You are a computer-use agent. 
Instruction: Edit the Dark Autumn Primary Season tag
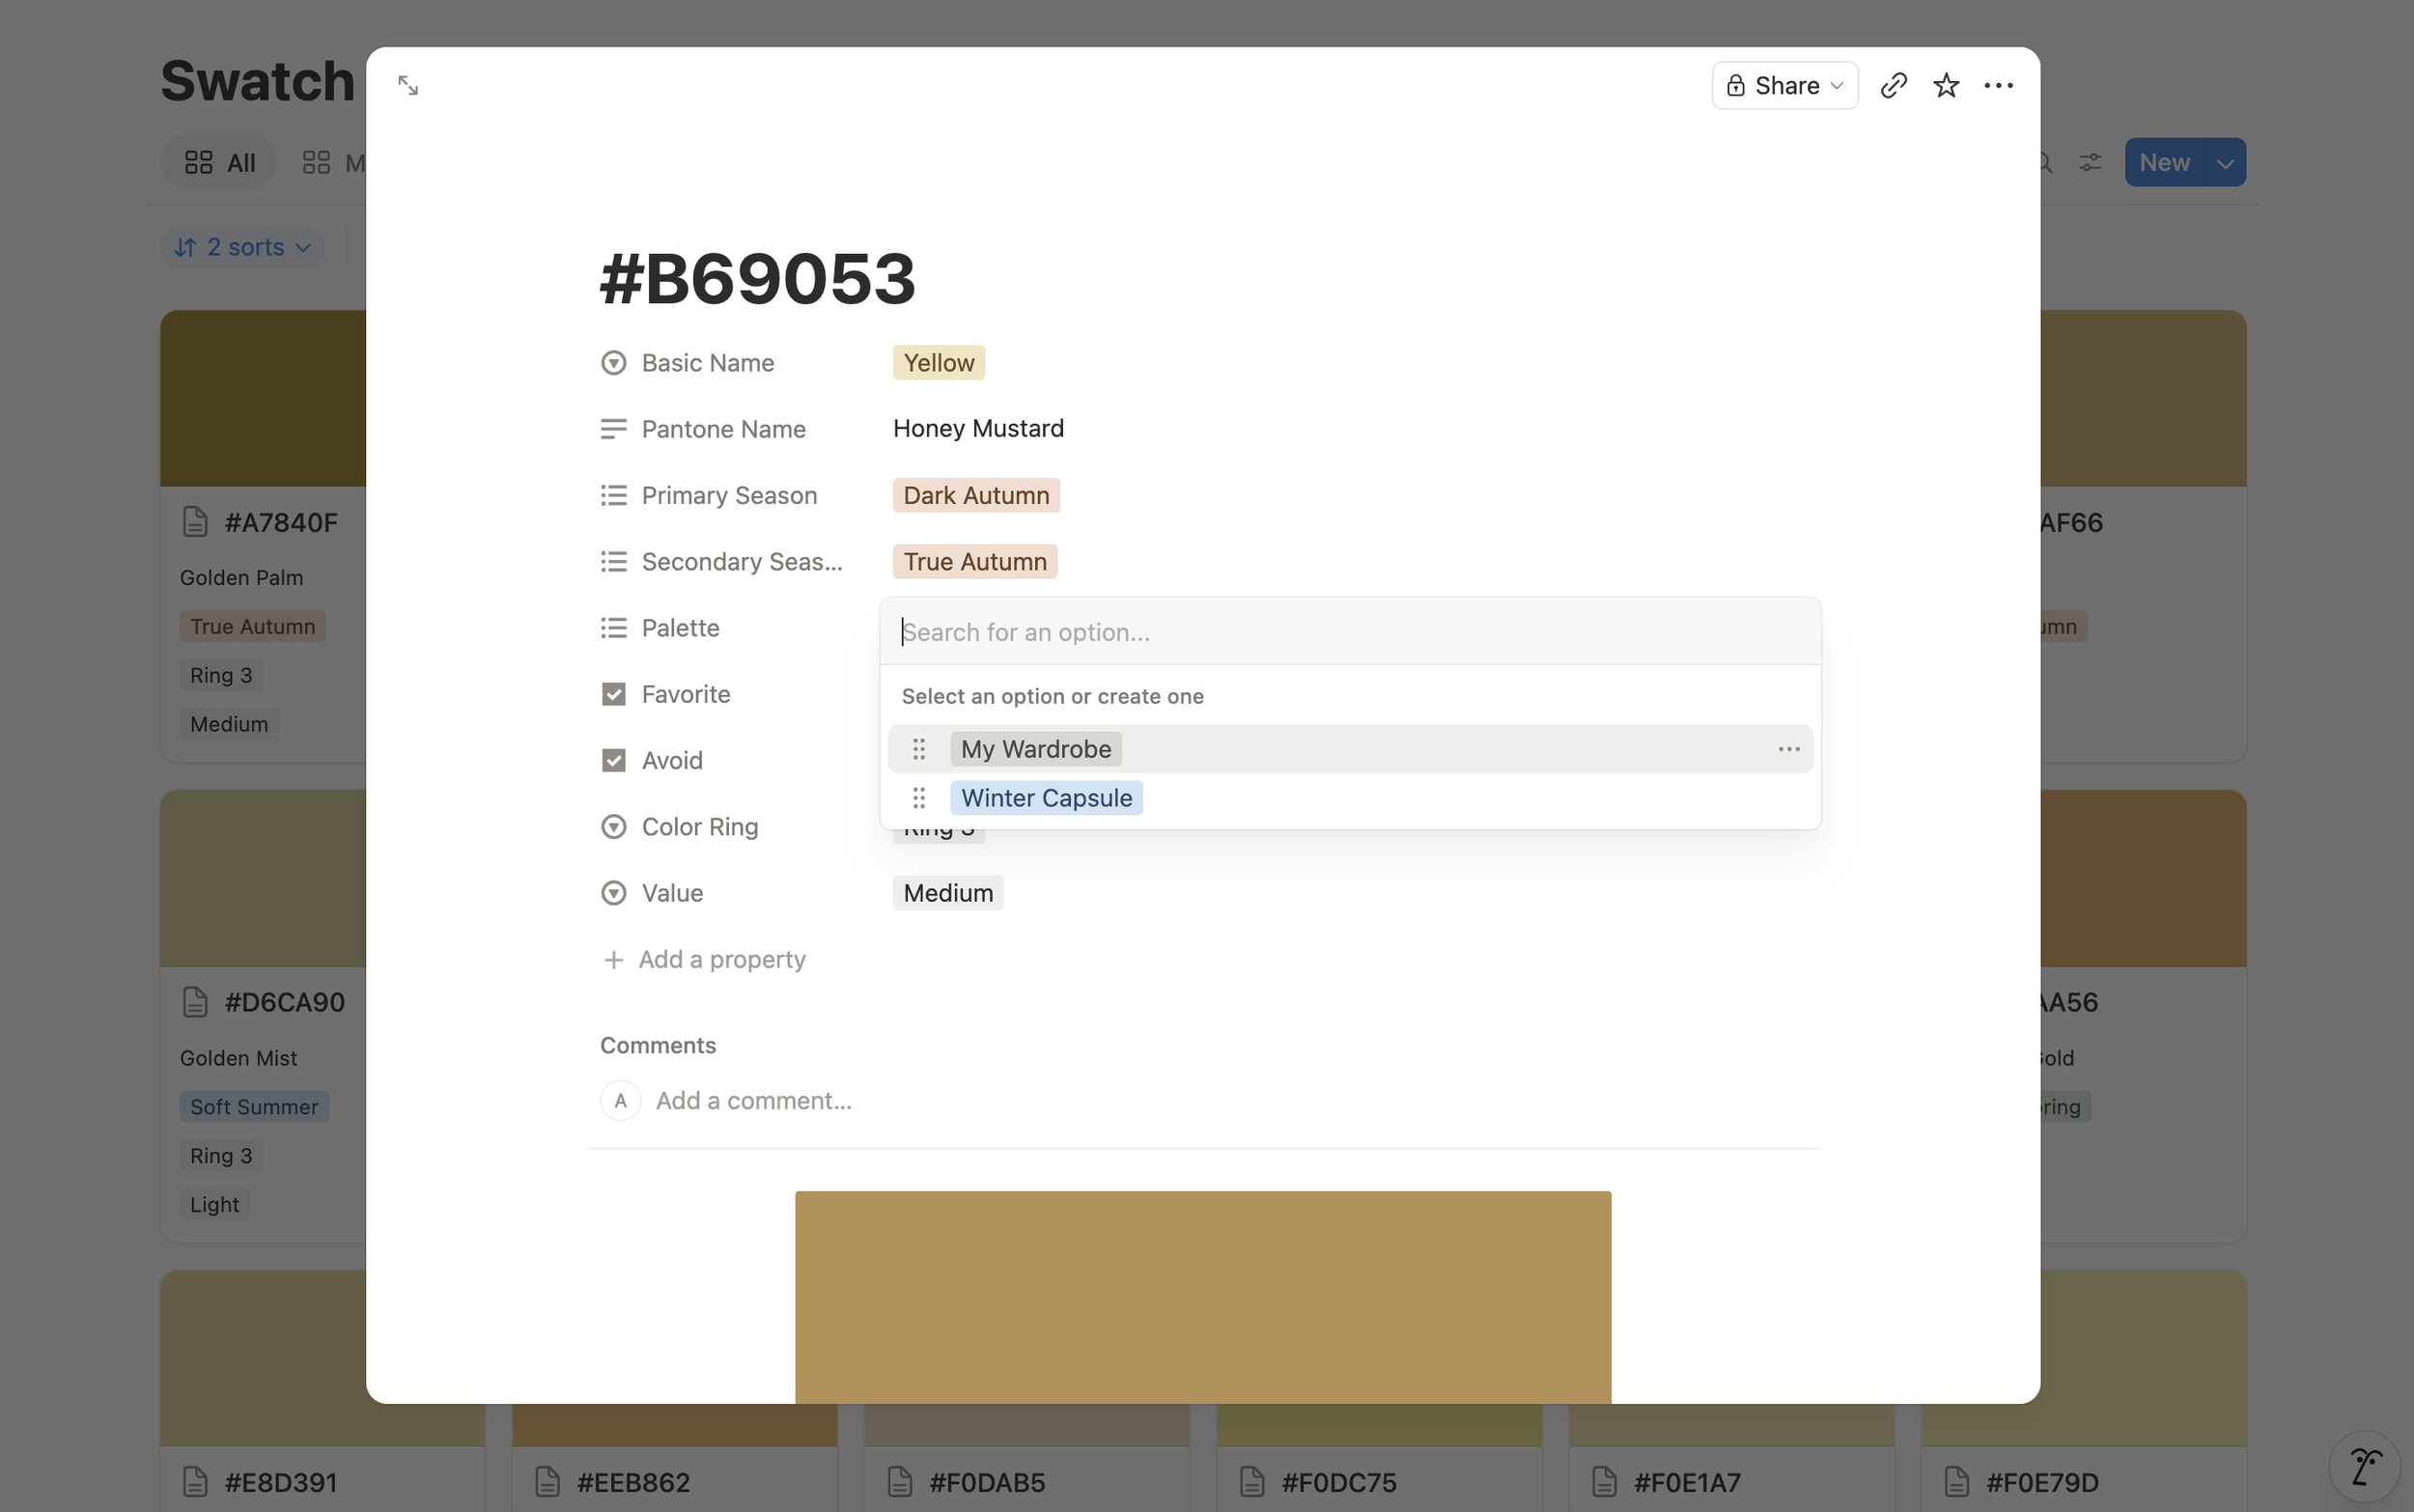[x=976, y=495]
